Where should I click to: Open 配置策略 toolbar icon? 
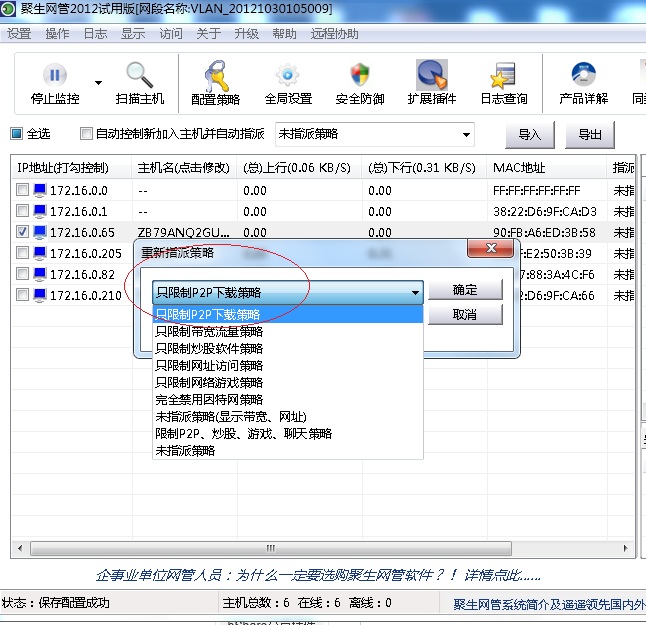216,75
